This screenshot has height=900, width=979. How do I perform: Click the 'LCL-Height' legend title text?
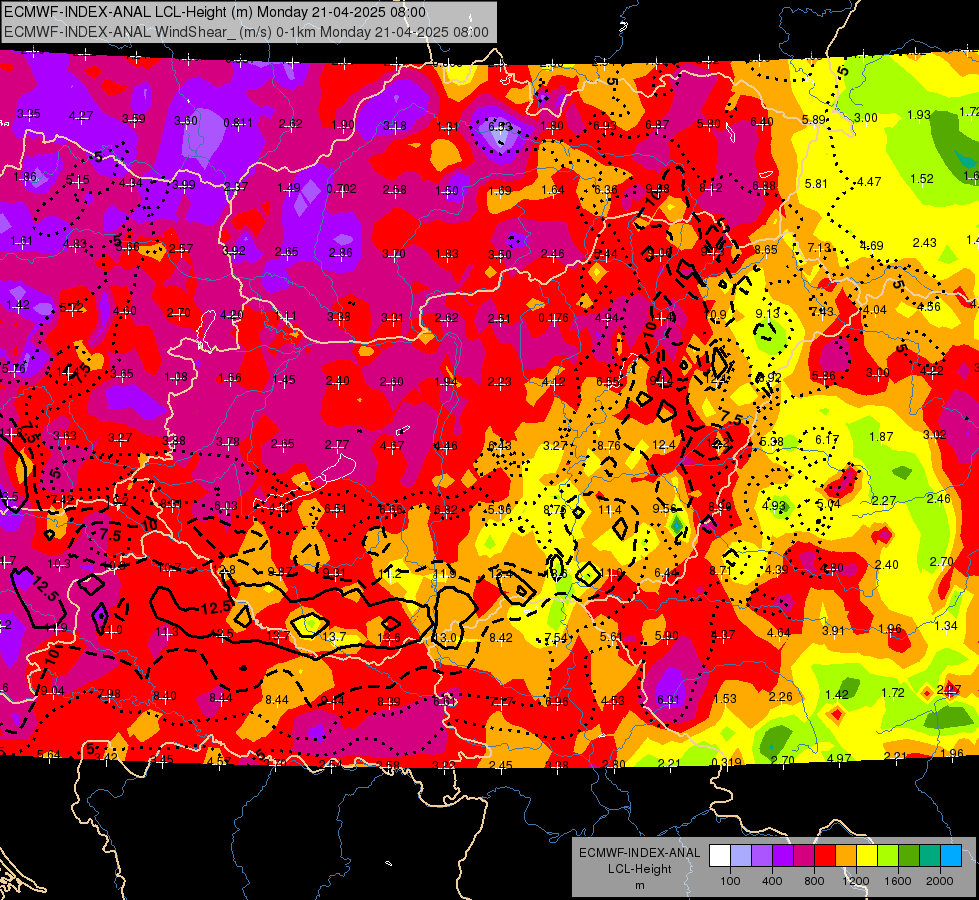pos(639,869)
